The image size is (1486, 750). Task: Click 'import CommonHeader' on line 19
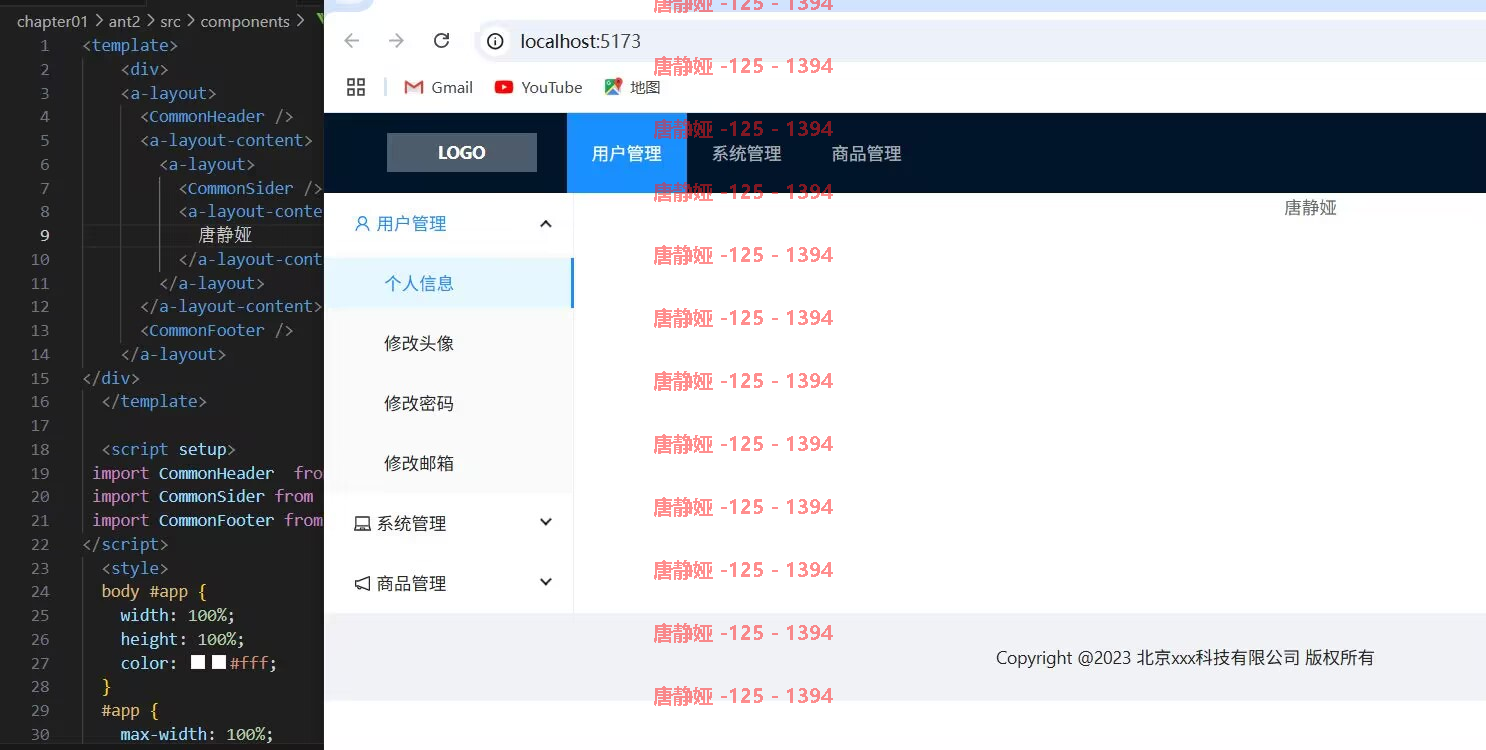pyautogui.click(x=183, y=473)
